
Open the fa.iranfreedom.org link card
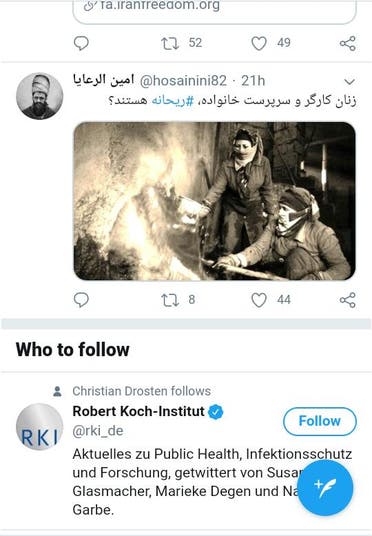215,10
